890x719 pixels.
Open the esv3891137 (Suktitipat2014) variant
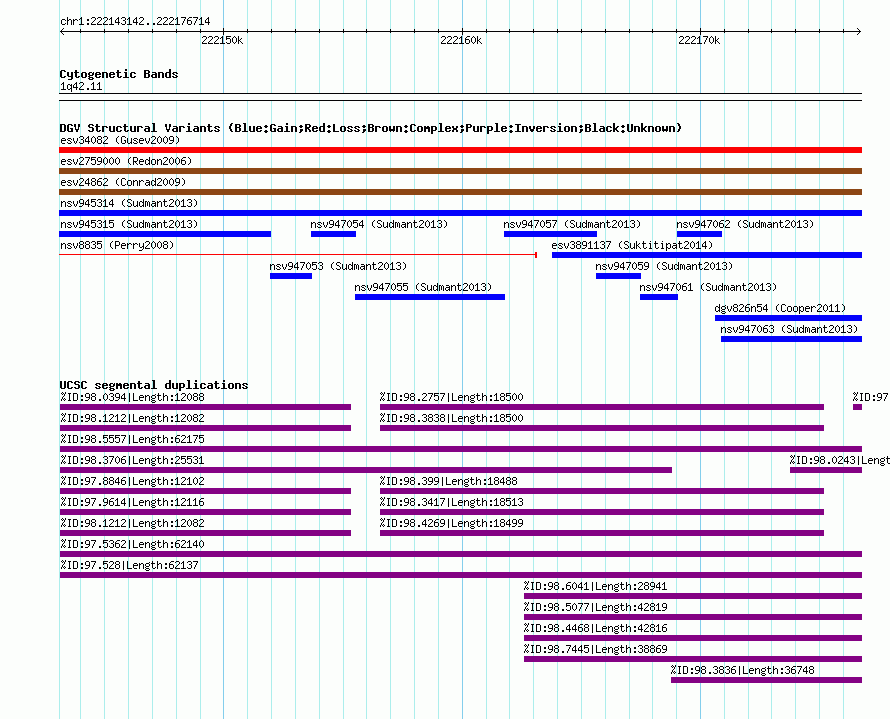(x=707, y=255)
